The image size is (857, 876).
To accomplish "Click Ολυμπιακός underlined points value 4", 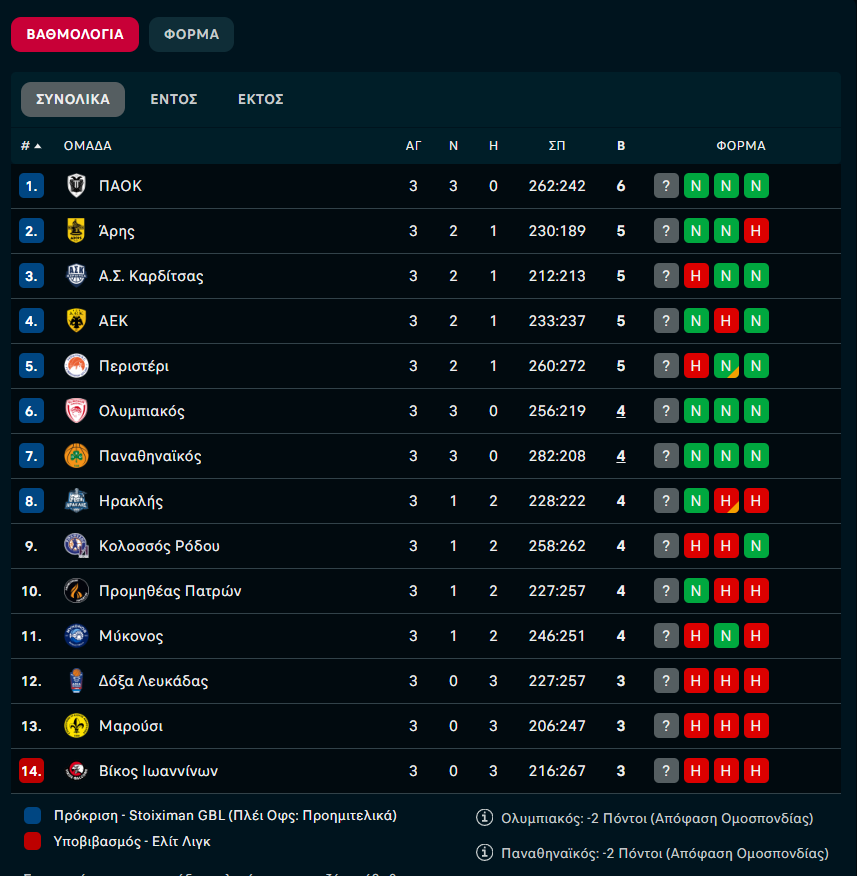I will tap(621, 411).
